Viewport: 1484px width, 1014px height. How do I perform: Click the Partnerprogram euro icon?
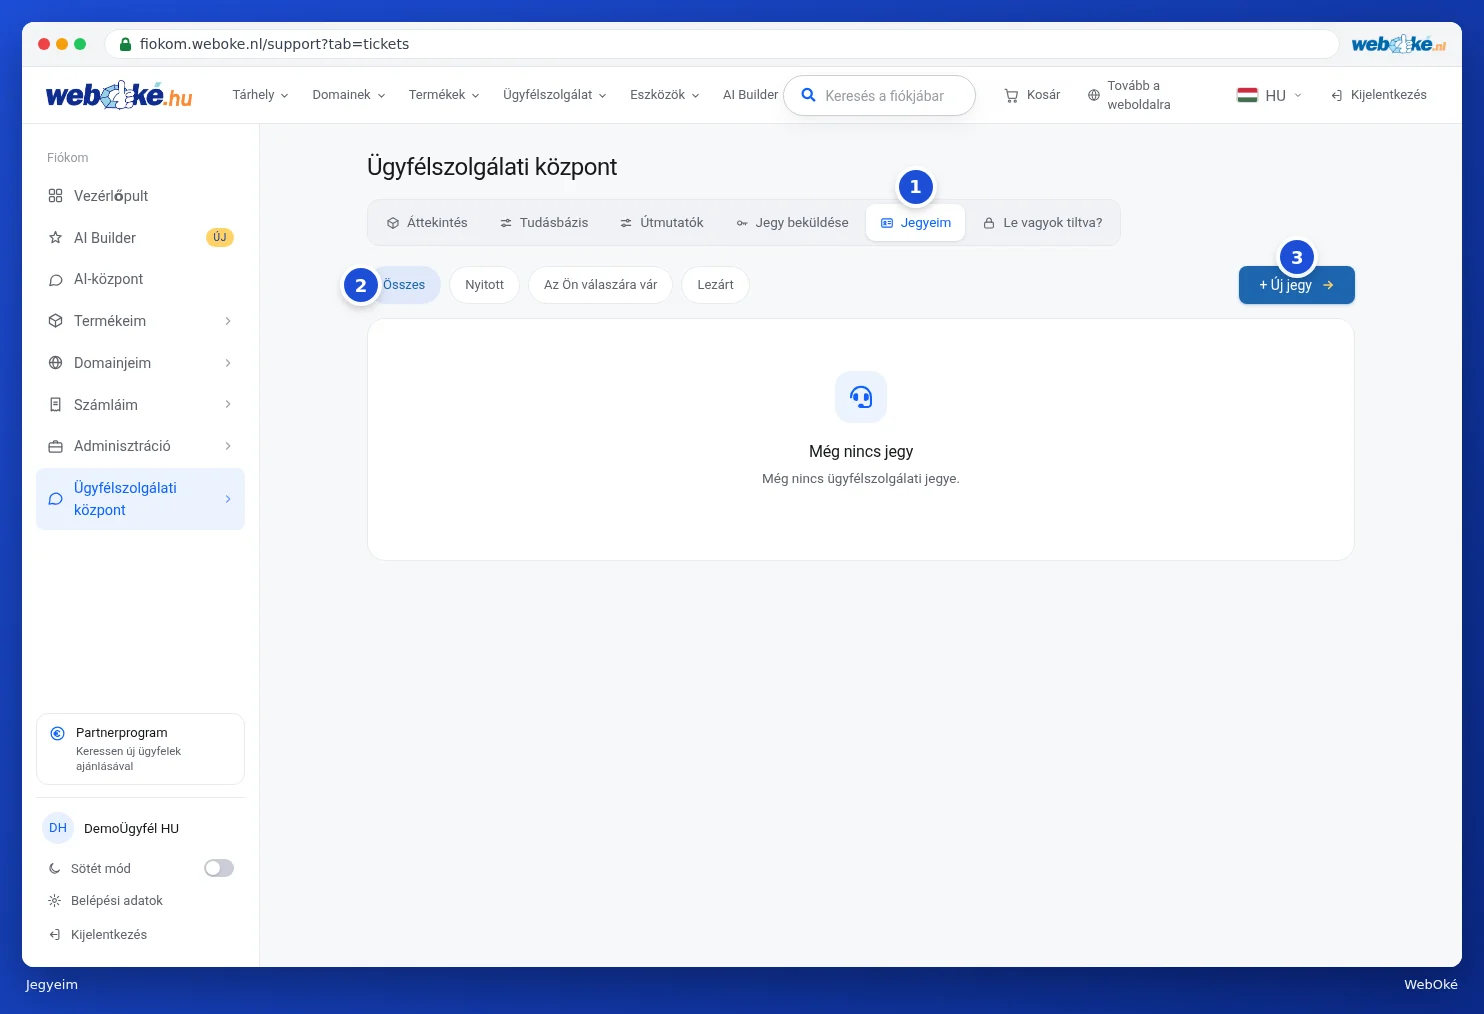pos(58,733)
